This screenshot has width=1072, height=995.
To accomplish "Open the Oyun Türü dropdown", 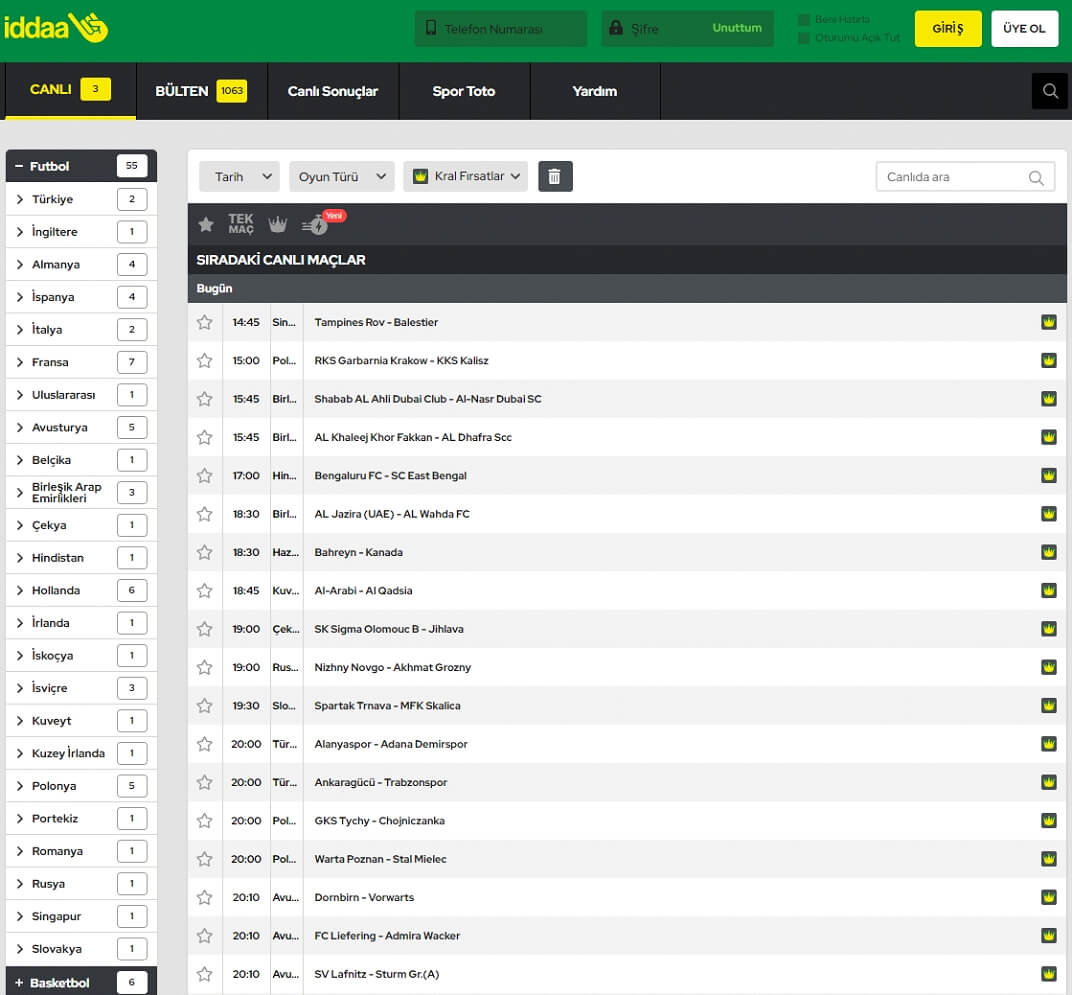I will [x=342, y=176].
